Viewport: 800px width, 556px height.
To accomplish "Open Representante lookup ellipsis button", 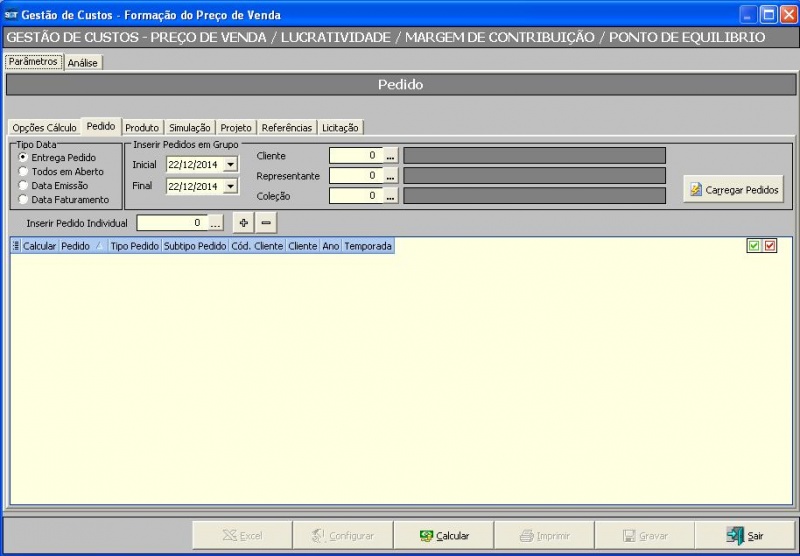I will click(391, 176).
